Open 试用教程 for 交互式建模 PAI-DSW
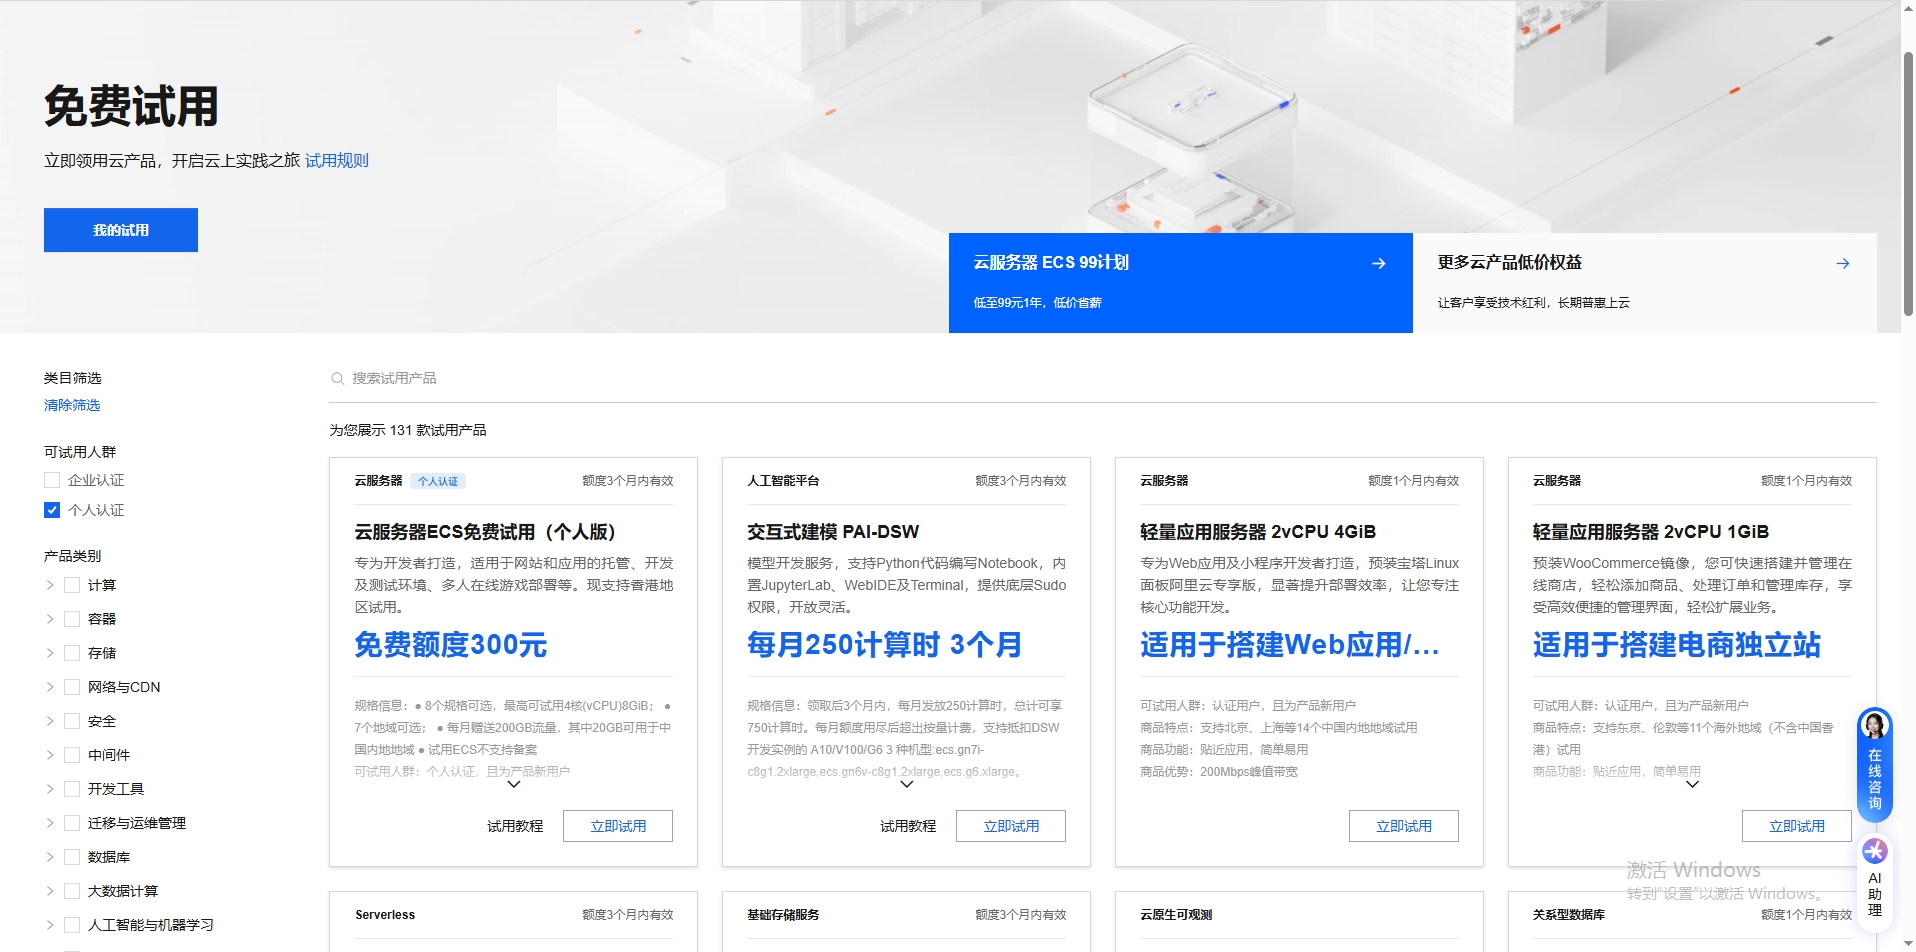This screenshot has height=952, width=1916. pos(908,826)
